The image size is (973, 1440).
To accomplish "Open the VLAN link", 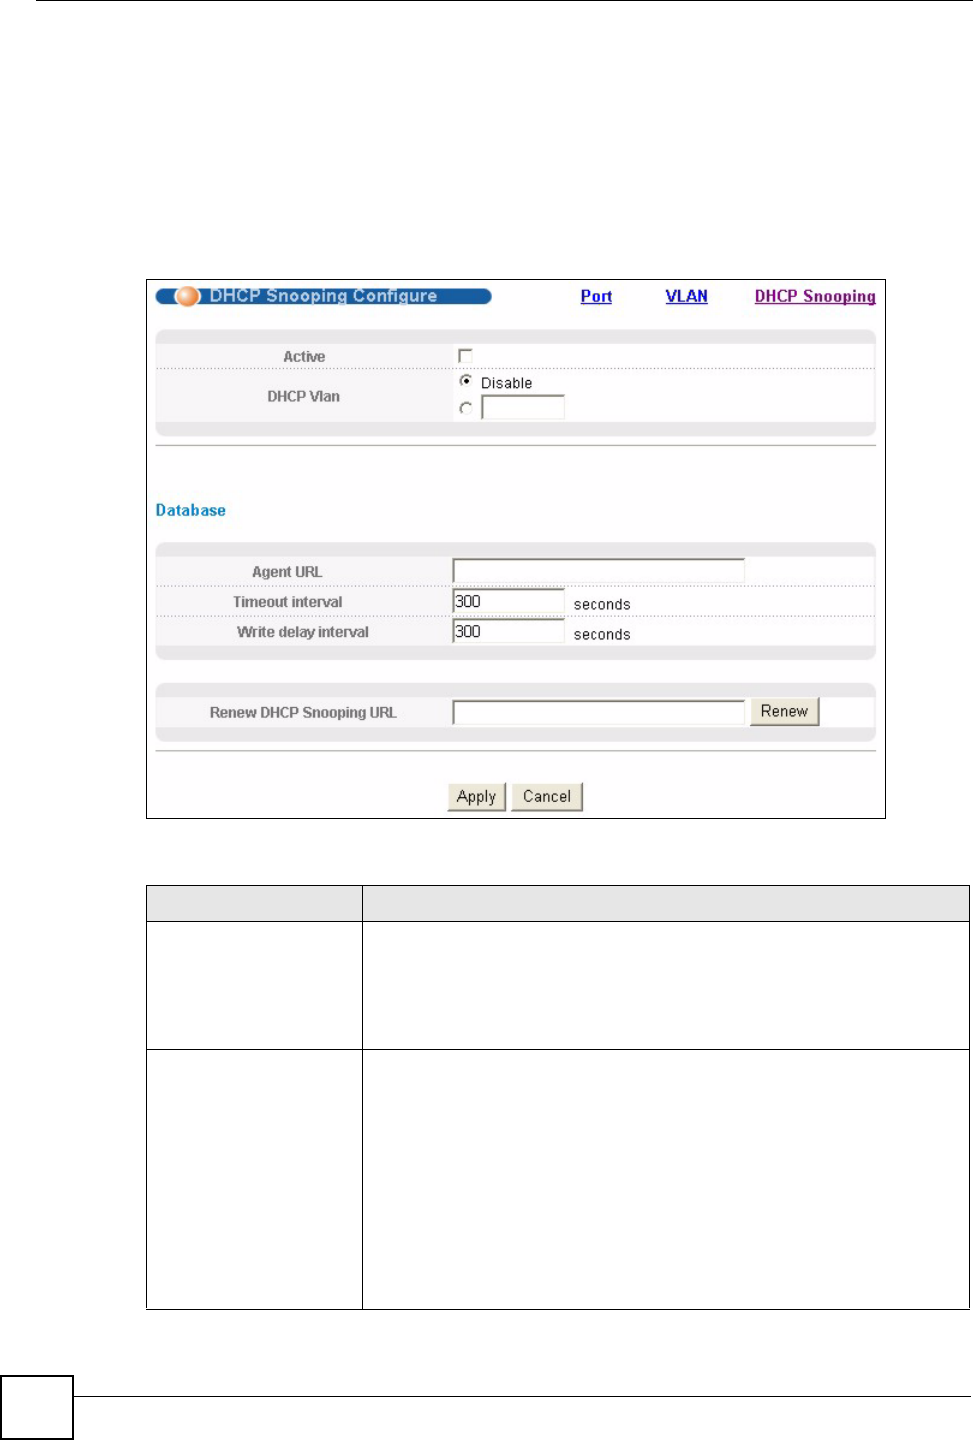I will tap(687, 296).
